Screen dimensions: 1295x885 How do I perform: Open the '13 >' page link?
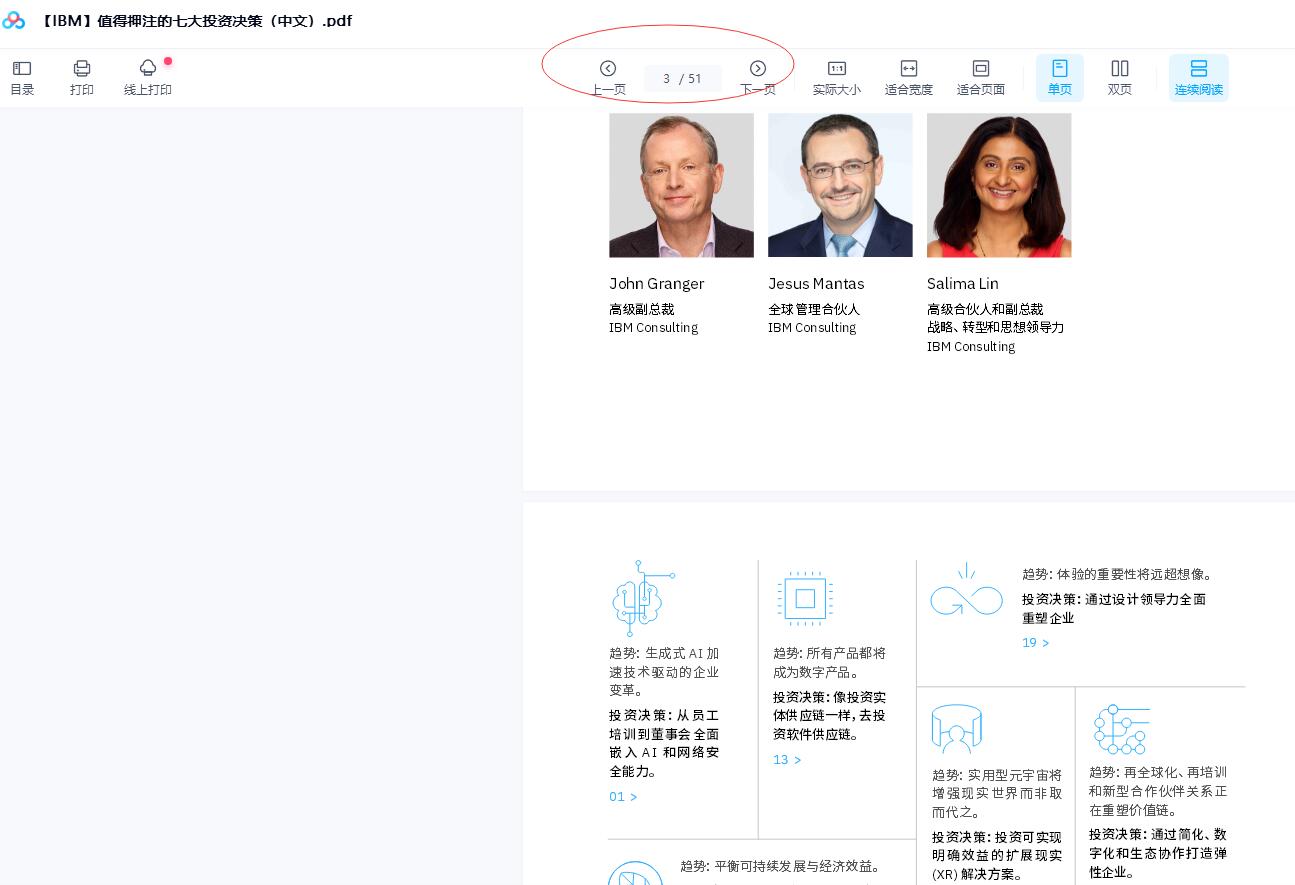click(787, 760)
